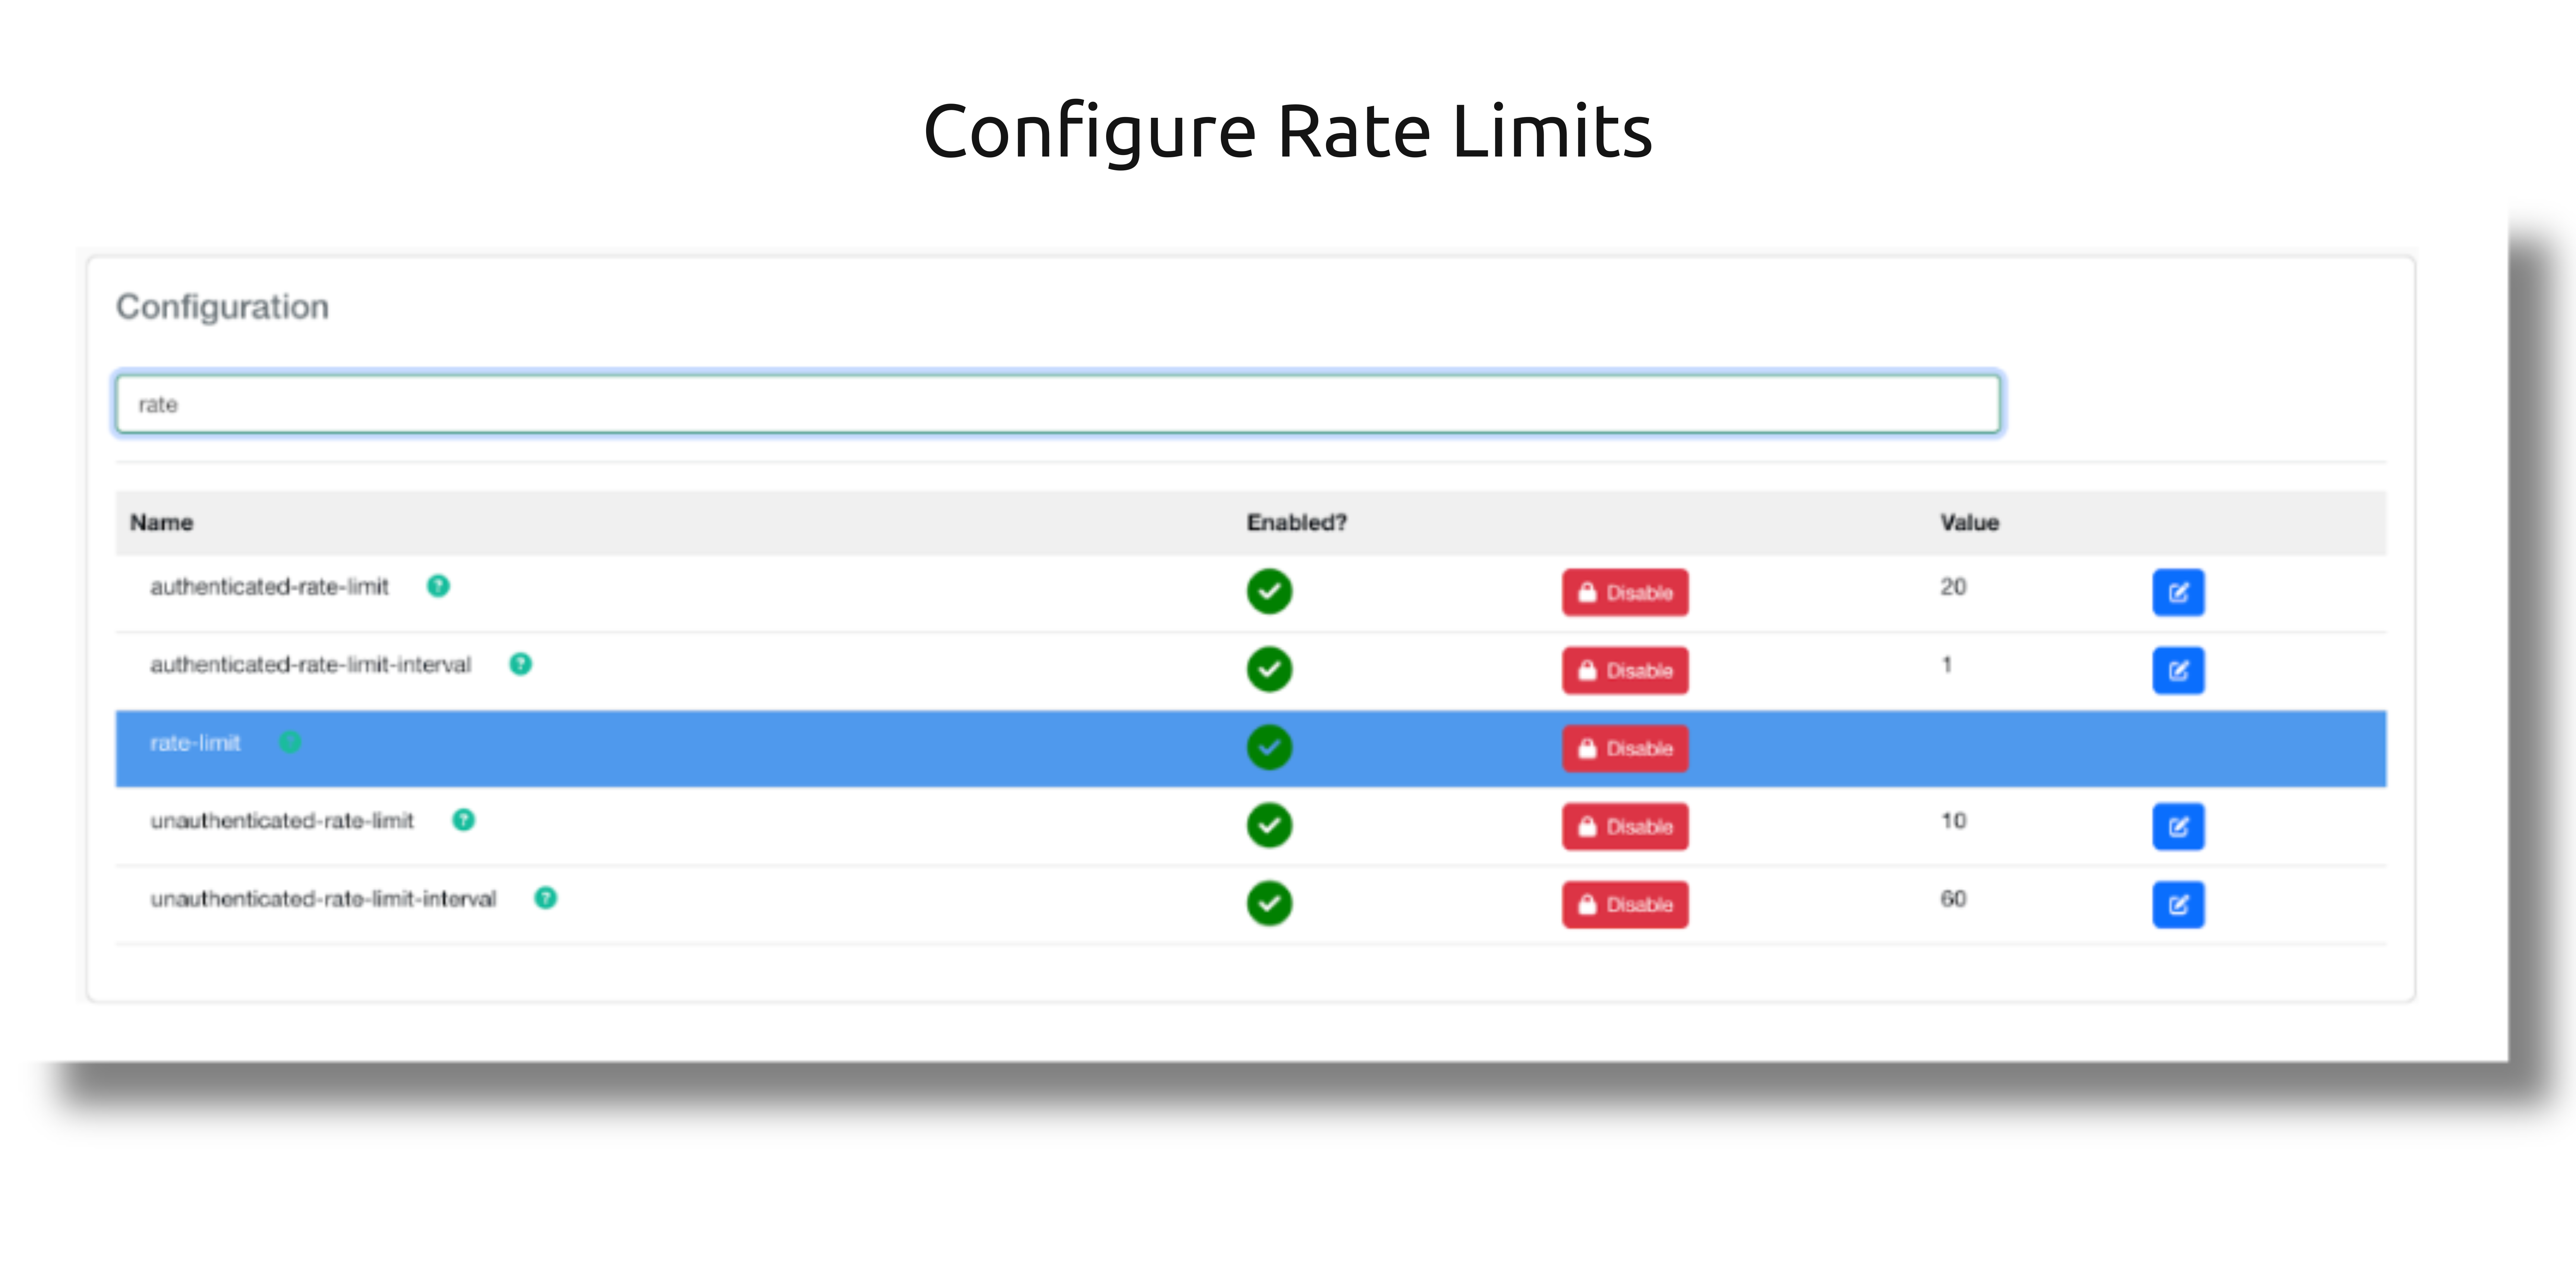Disable the authenticated-rate-limit-interval setting
The width and height of the screenshot is (2576, 1288).
click(1624, 671)
